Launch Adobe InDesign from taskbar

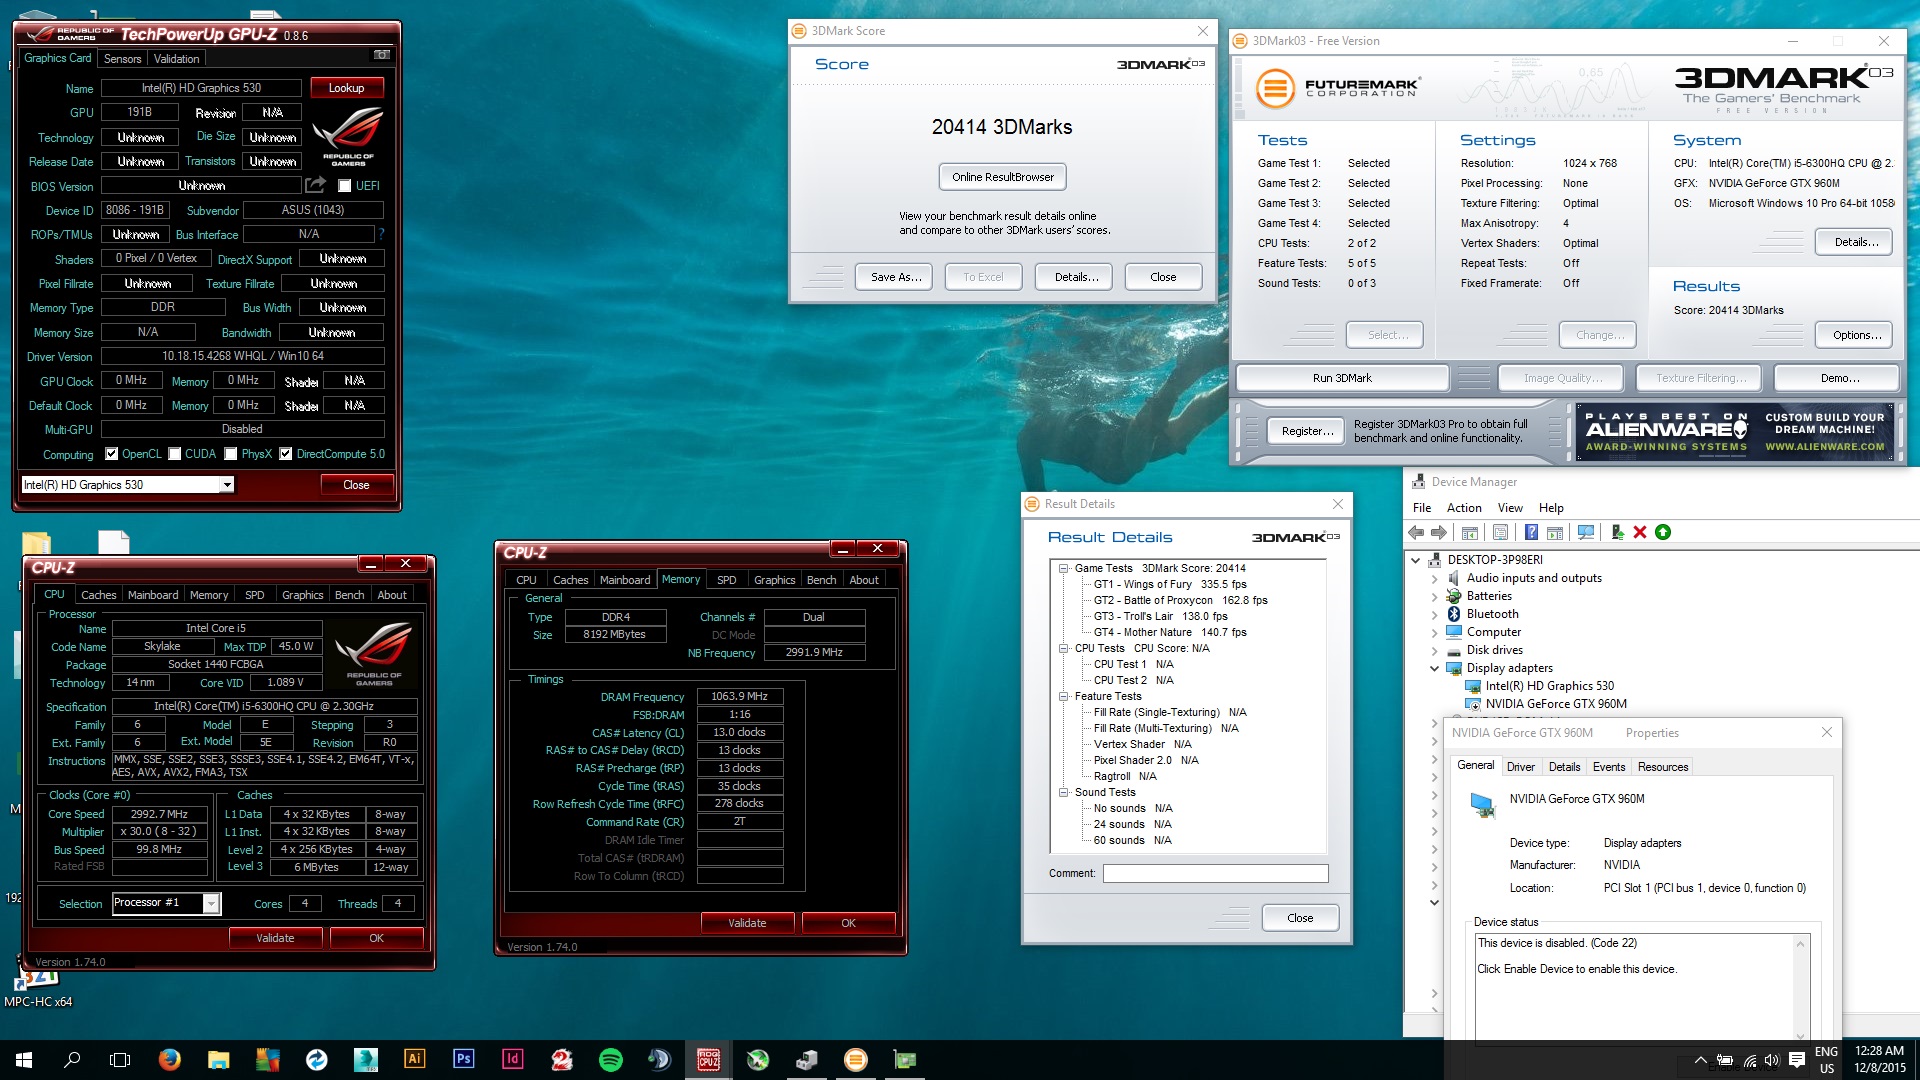click(x=512, y=1059)
